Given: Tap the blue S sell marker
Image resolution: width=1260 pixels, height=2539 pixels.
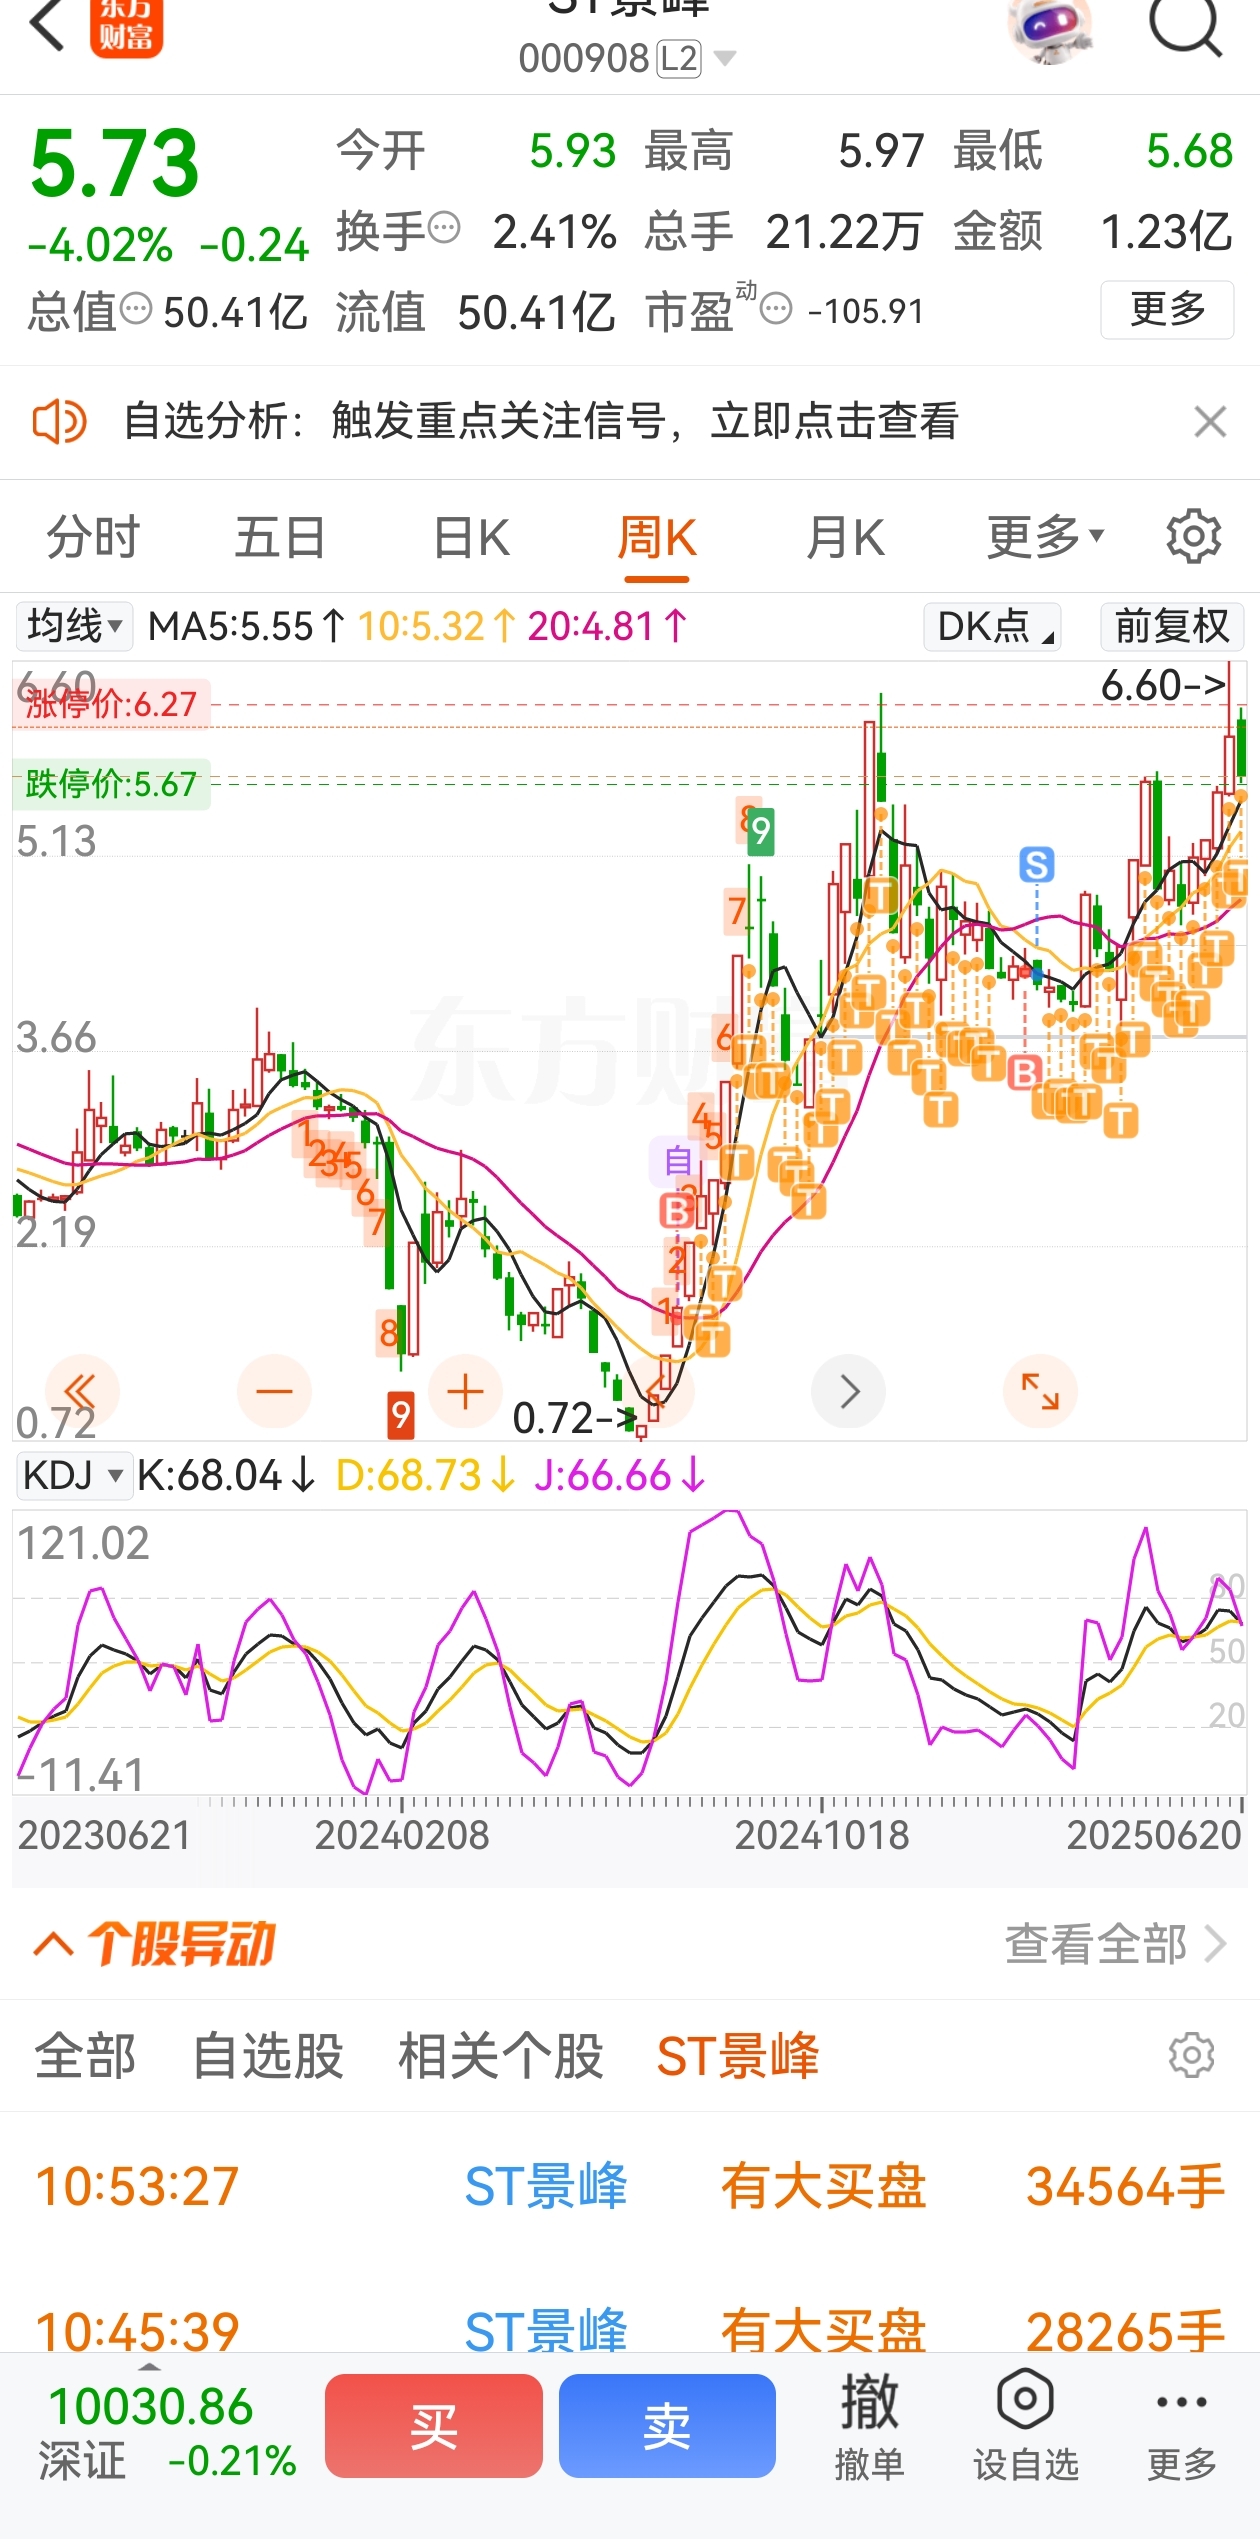Looking at the screenshot, I should click(x=1037, y=864).
